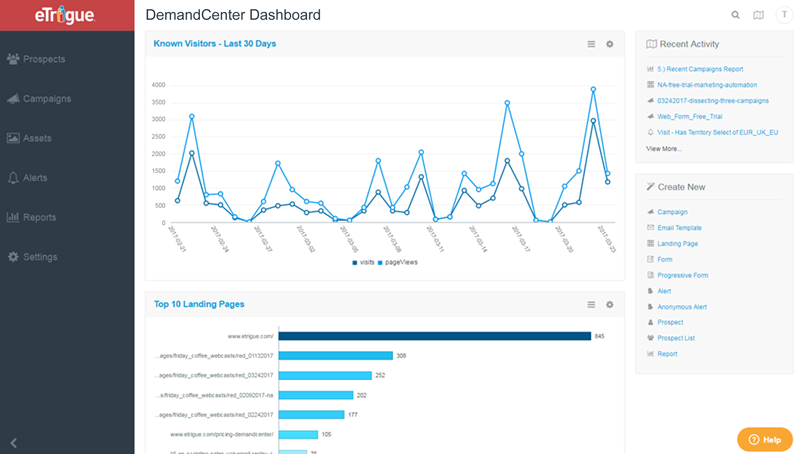
Task: Create a new Email Template
Action: [679, 228]
